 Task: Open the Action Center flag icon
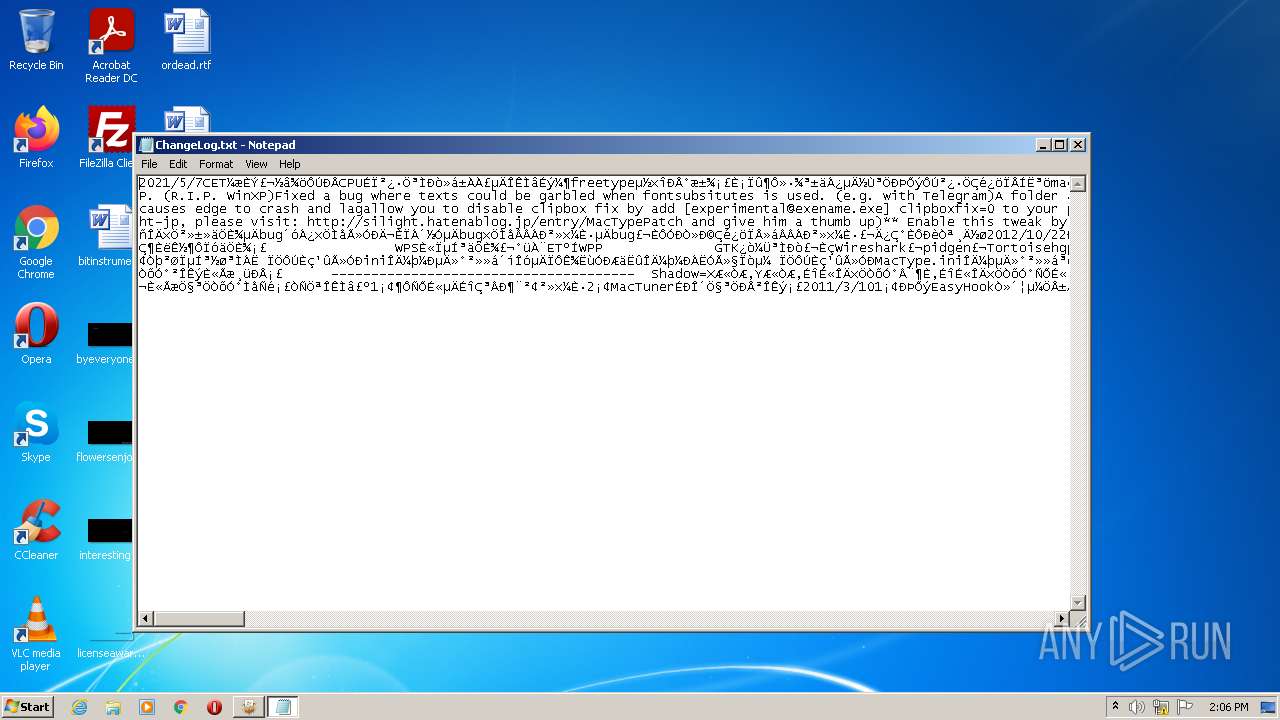[1183, 707]
